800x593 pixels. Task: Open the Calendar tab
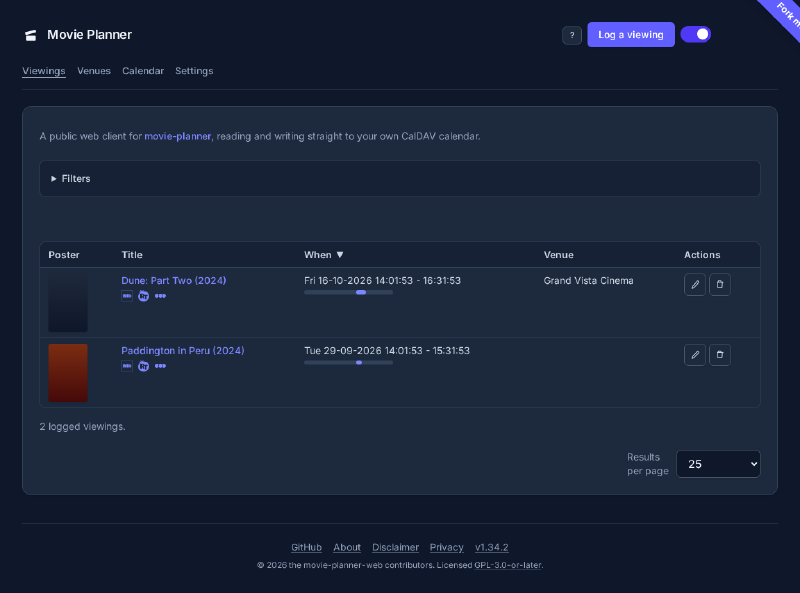pyautogui.click(x=143, y=71)
